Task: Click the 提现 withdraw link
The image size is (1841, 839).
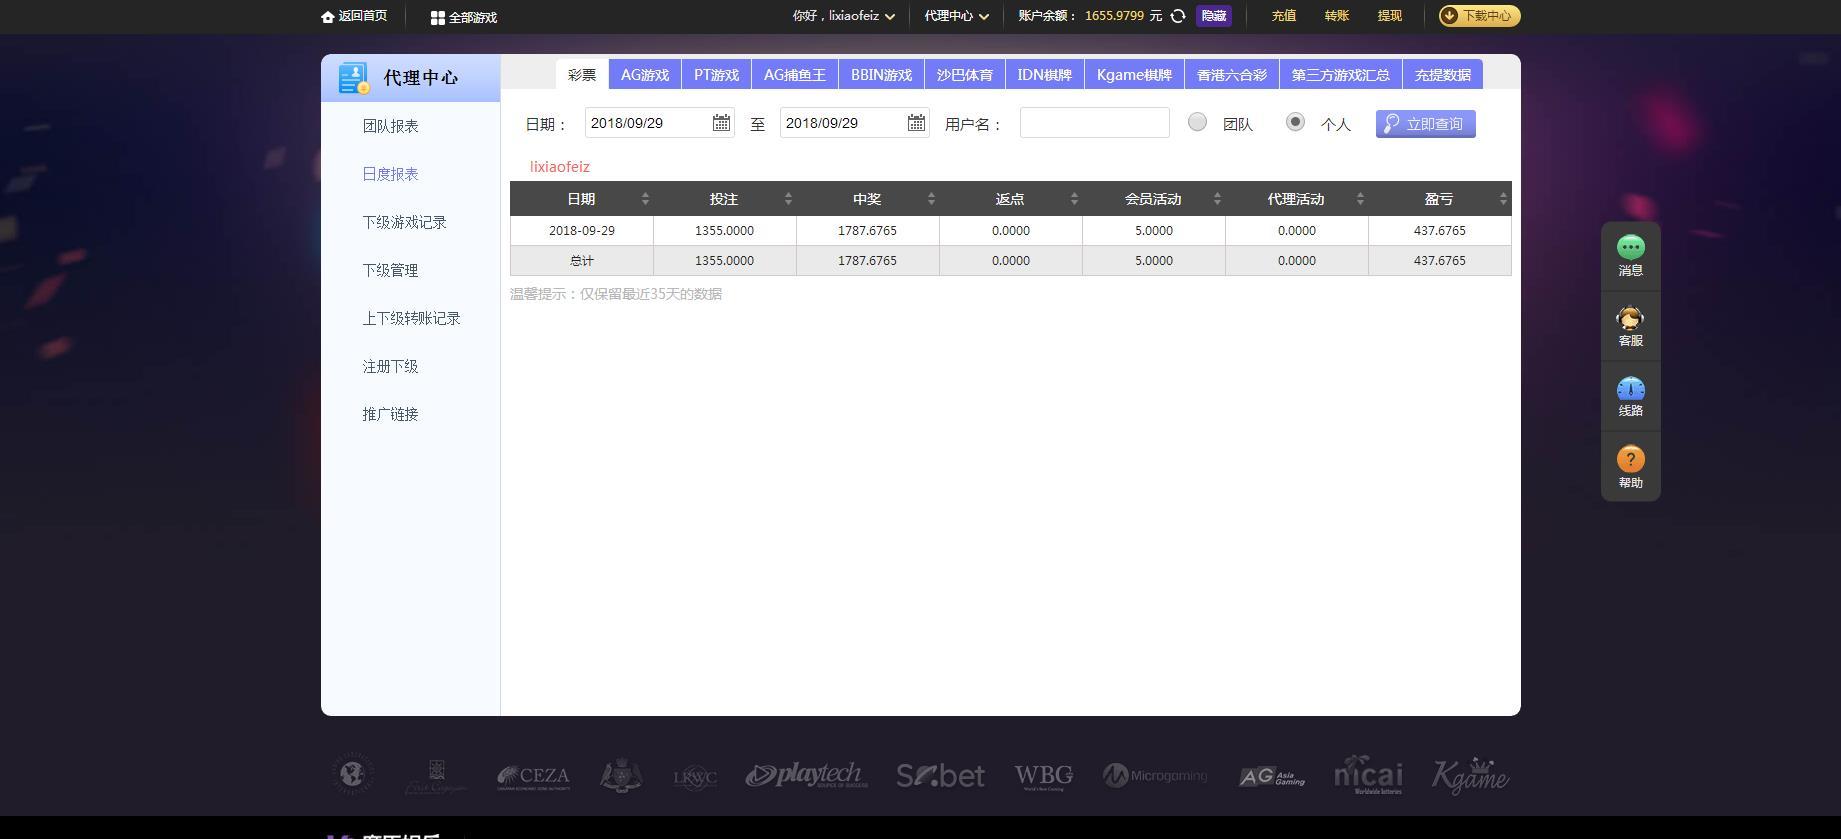Action: point(1390,16)
